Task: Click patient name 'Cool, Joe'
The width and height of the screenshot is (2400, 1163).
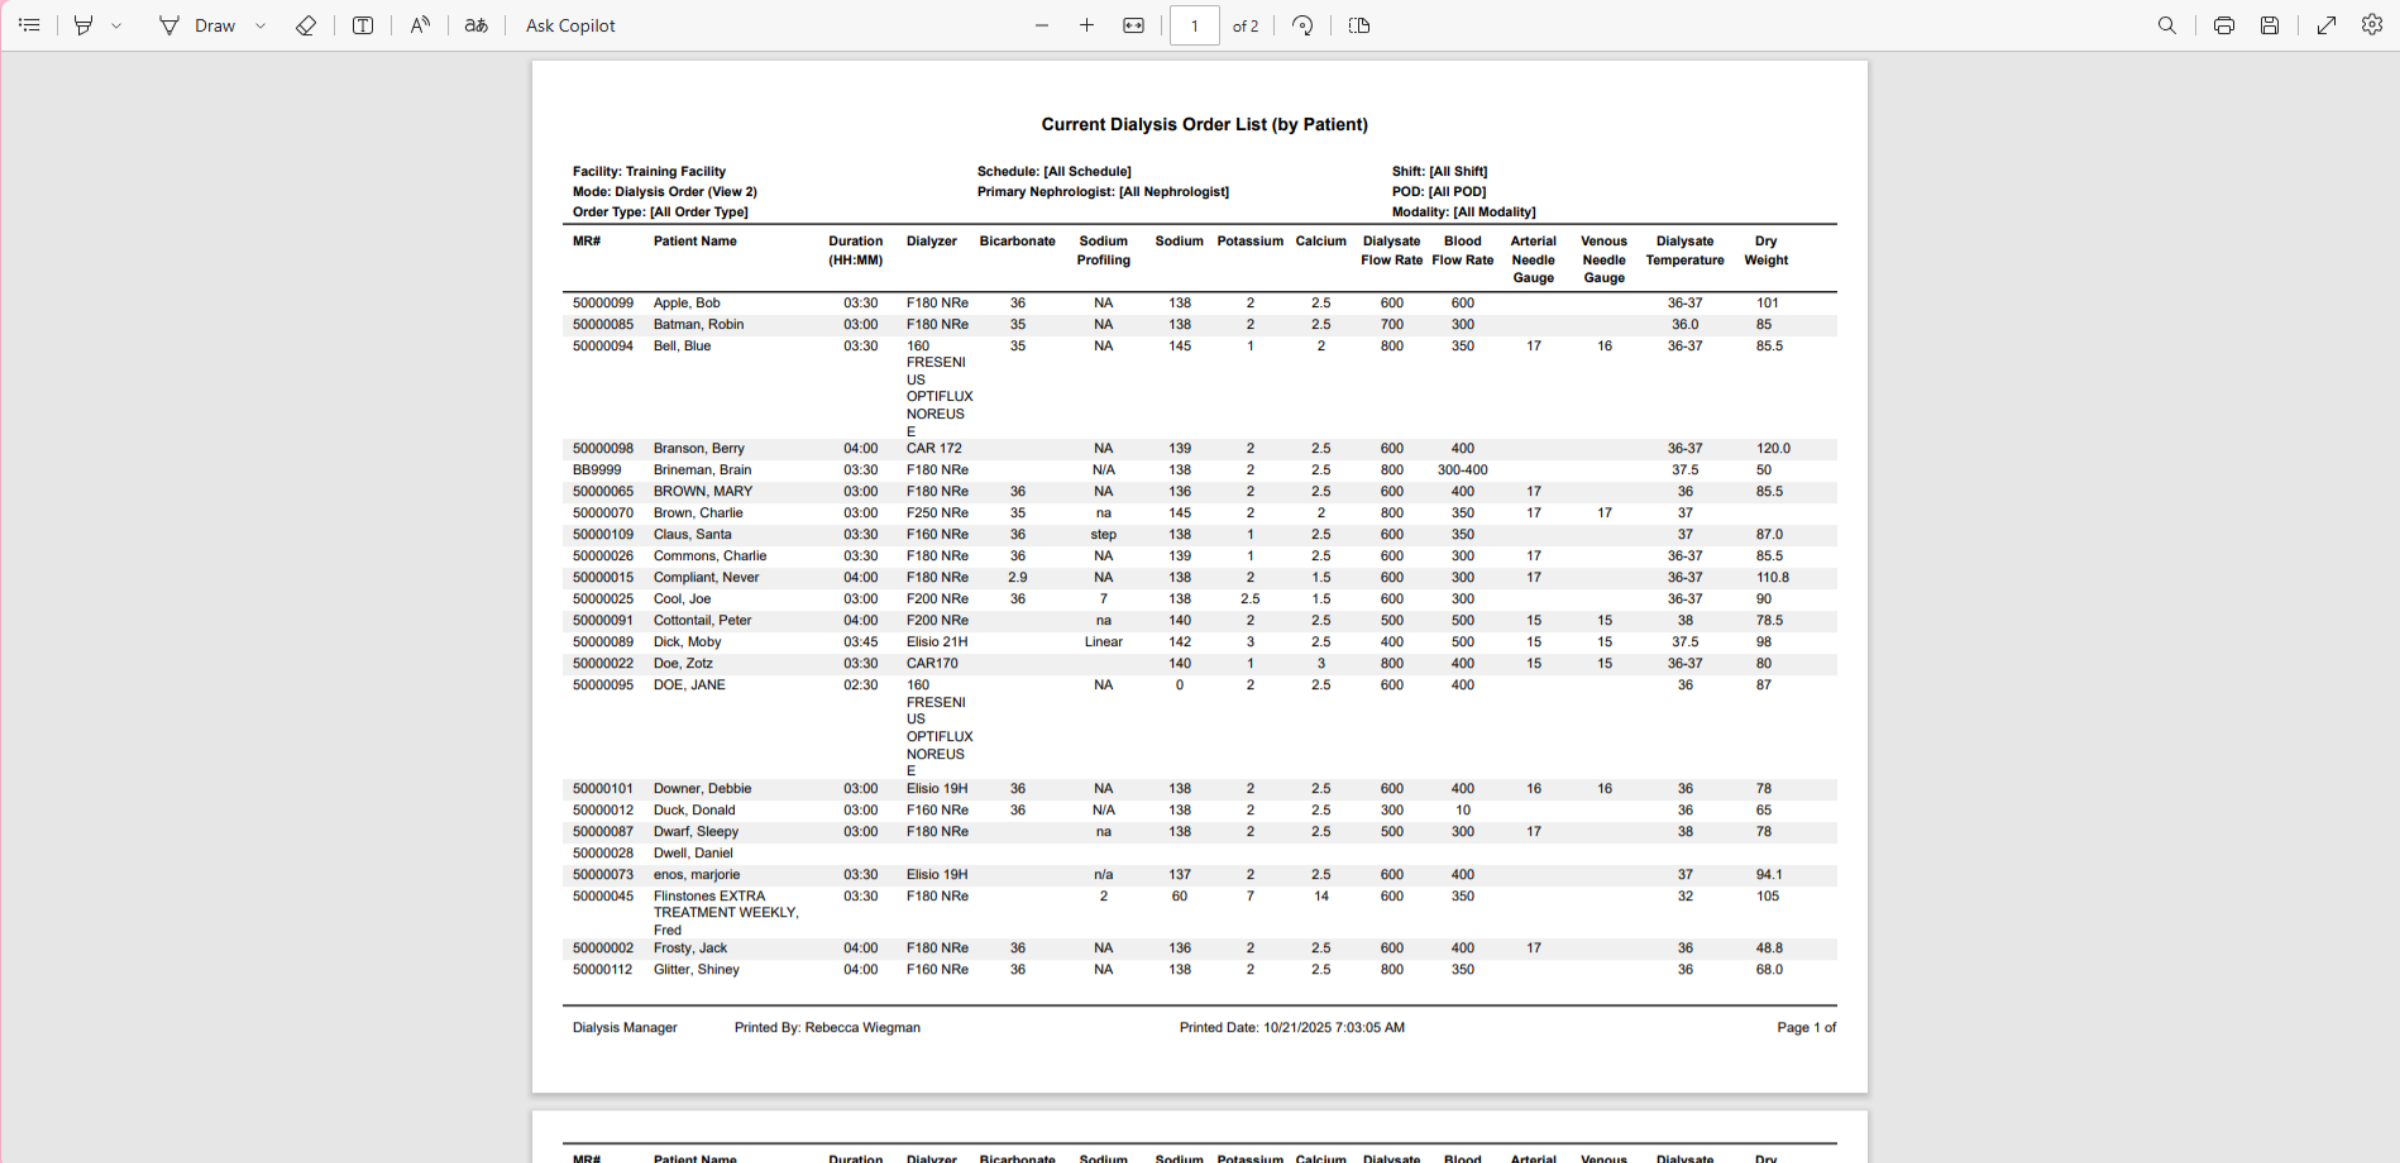Action: pos(682,599)
